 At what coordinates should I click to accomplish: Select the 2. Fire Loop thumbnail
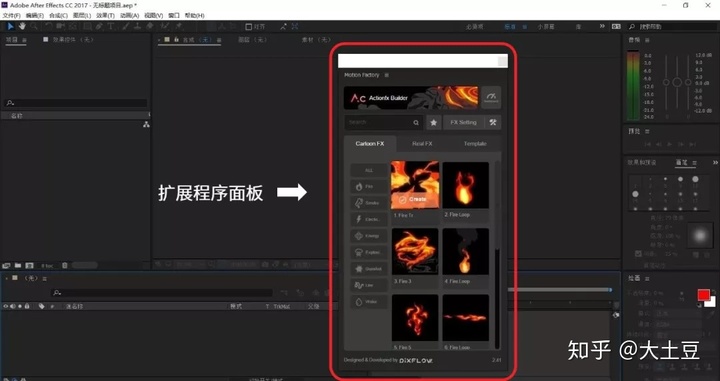466,185
